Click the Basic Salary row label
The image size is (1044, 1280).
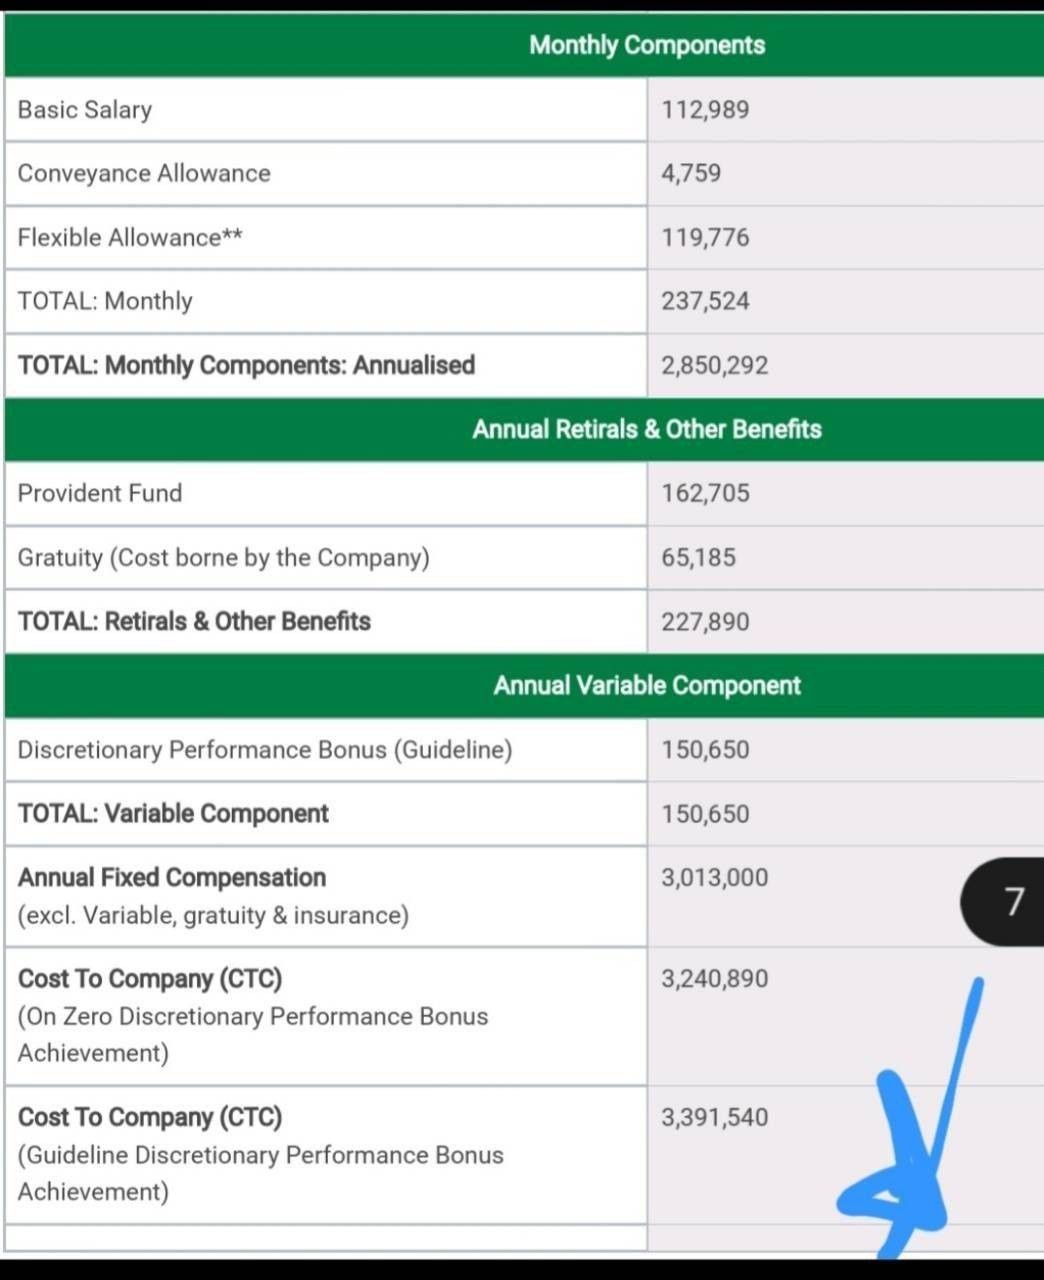[x=85, y=109]
